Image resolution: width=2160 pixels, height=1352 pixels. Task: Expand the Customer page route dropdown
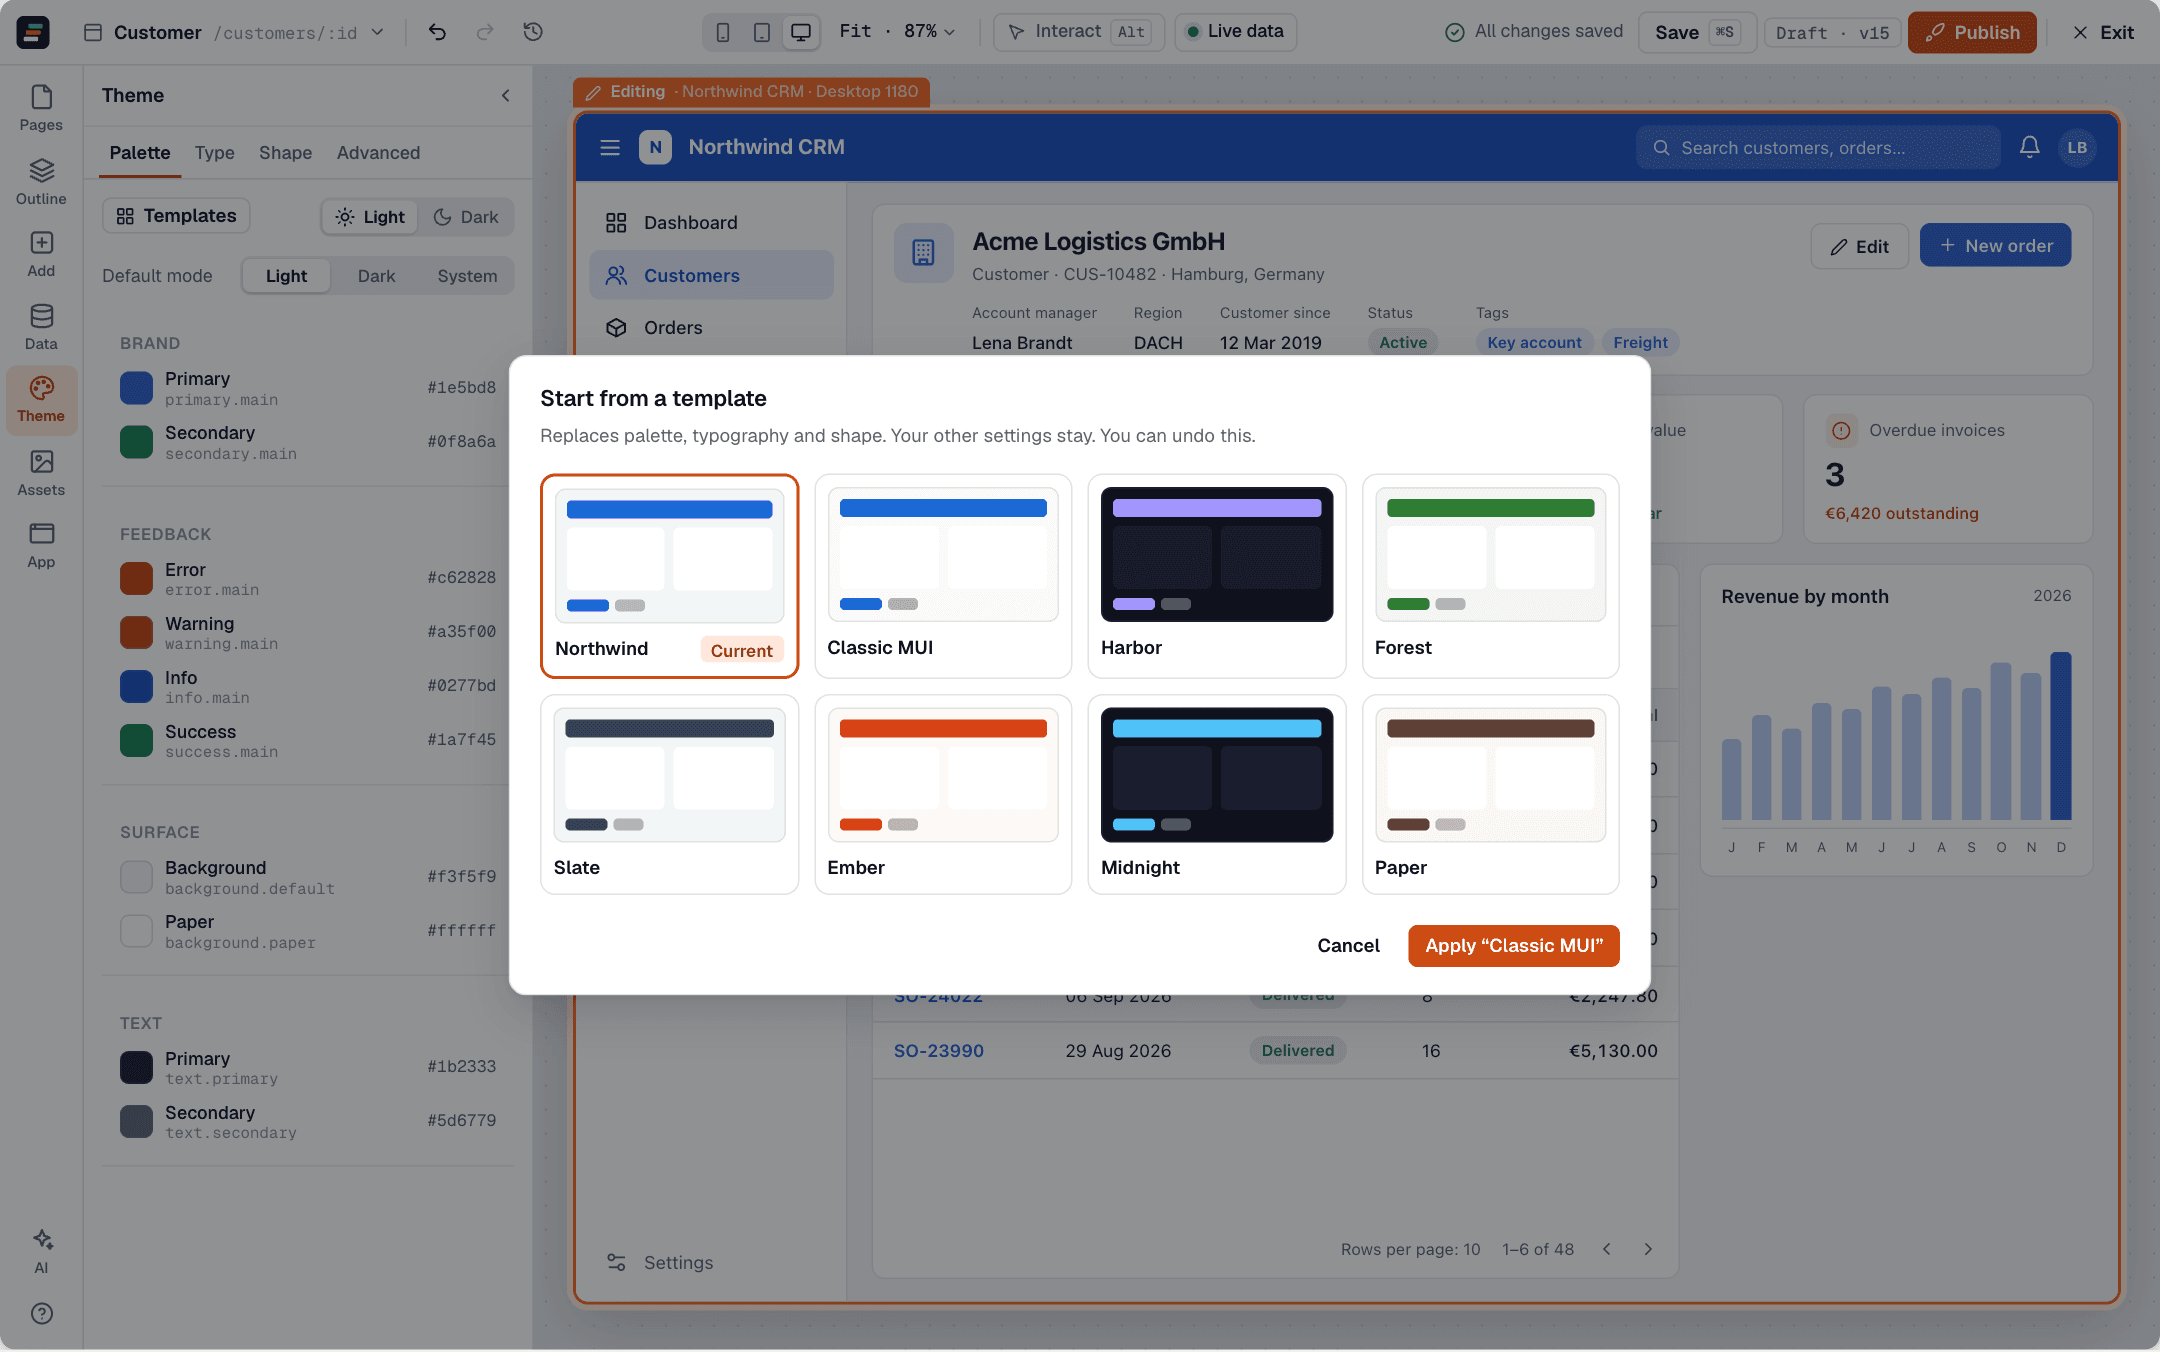[378, 32]
